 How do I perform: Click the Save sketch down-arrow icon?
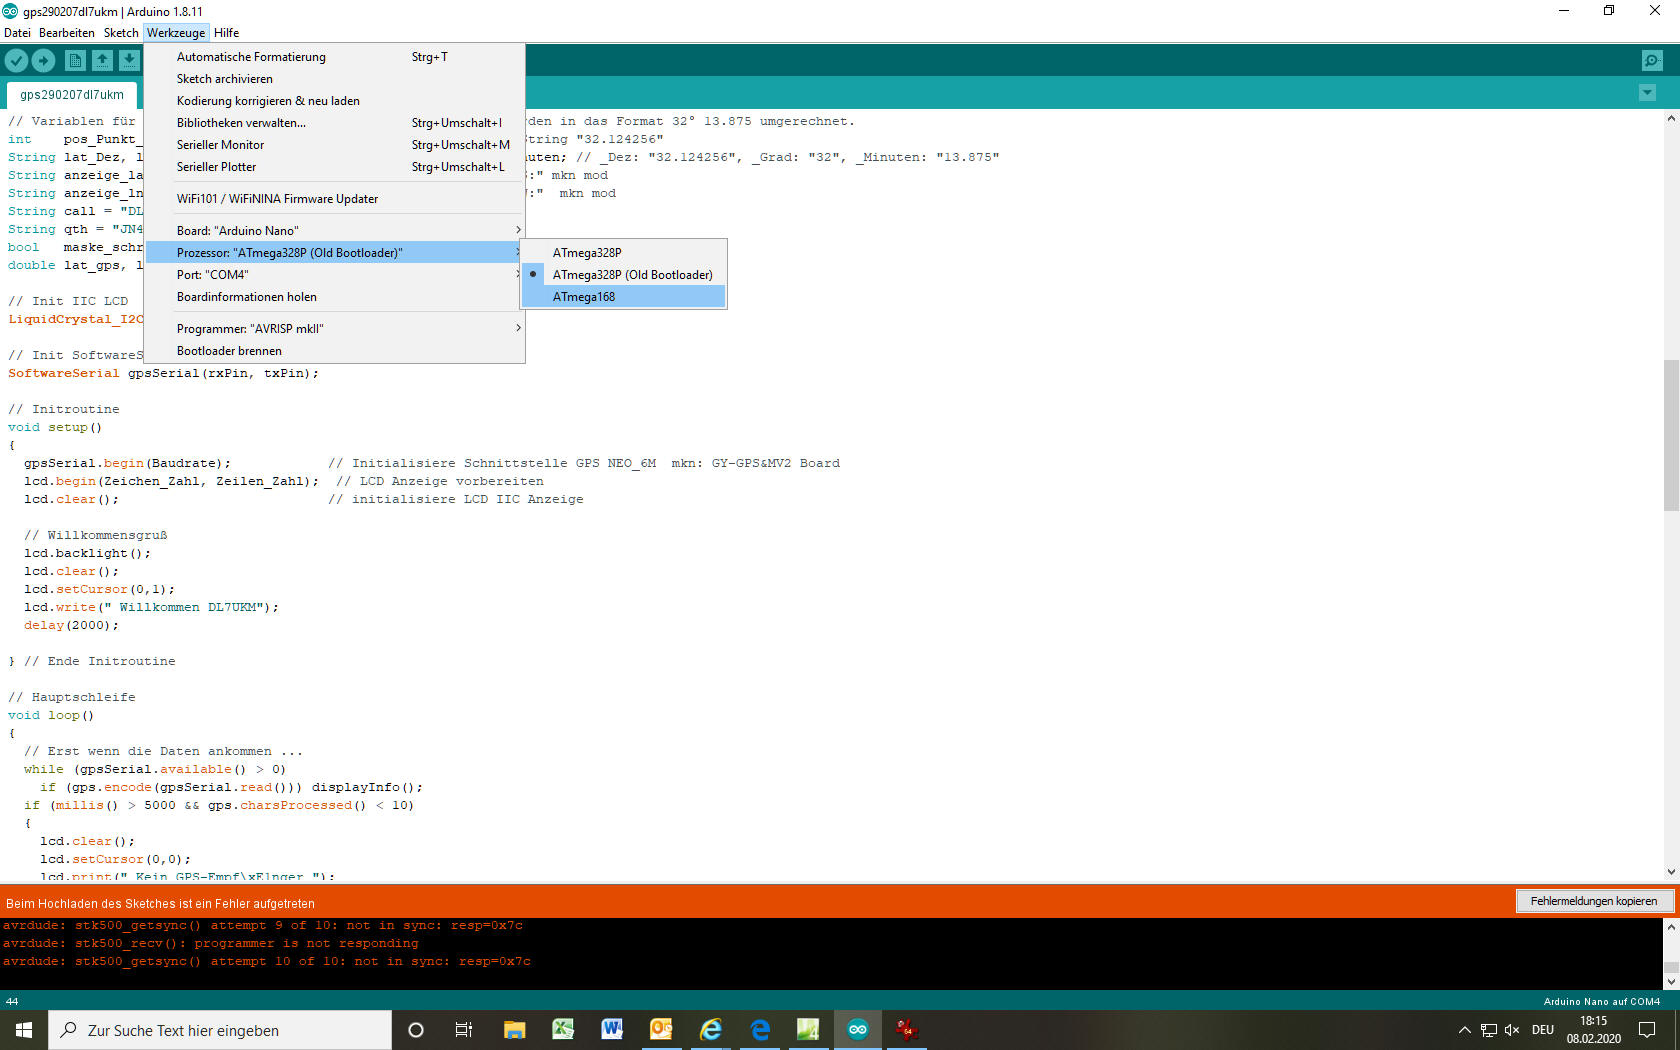[x=129, y=60]
